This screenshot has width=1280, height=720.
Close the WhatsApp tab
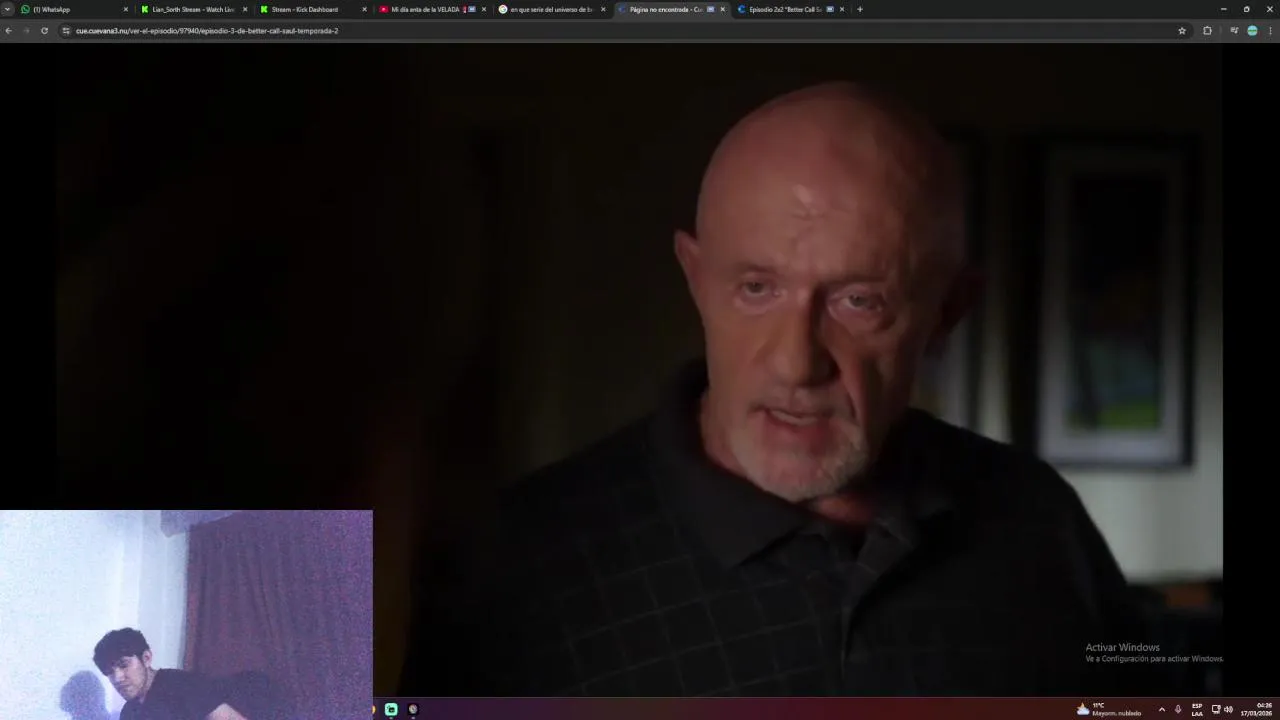click(x=126, y=9)
